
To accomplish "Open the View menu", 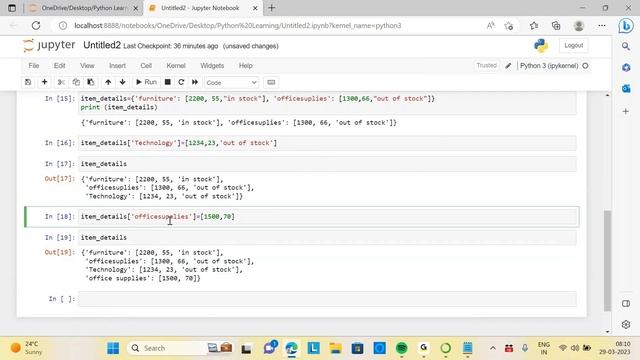I will (x=87, y=66).
